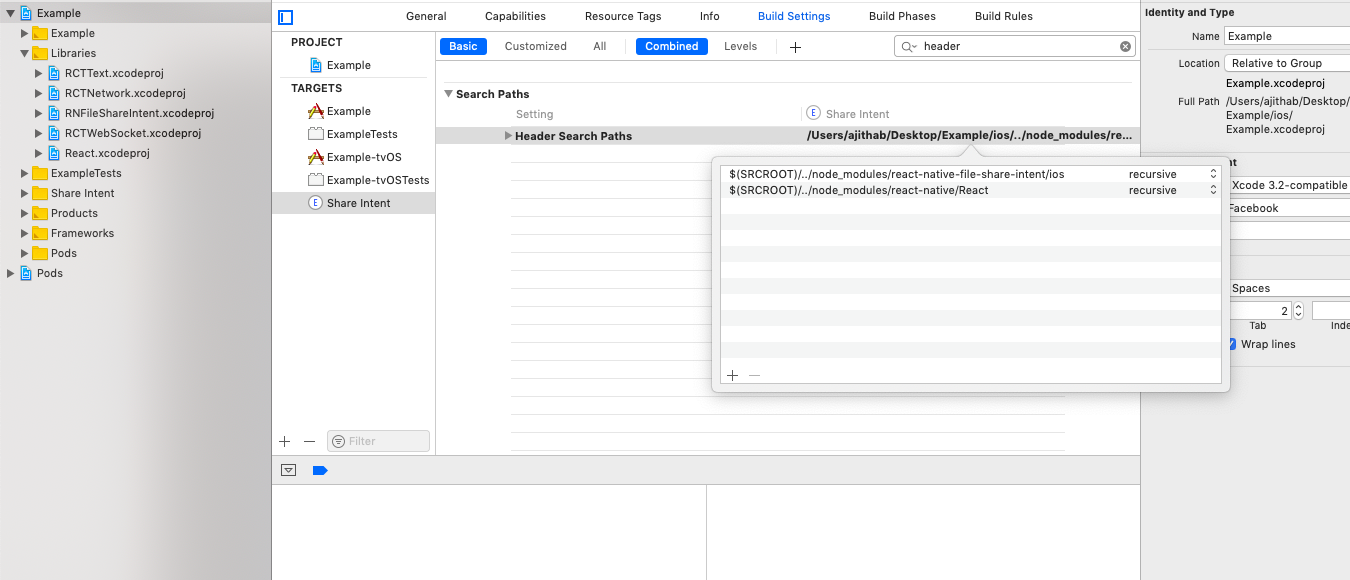Clear the header search field
Screen dimensions: 1350x580
[x=1125, y=46]
